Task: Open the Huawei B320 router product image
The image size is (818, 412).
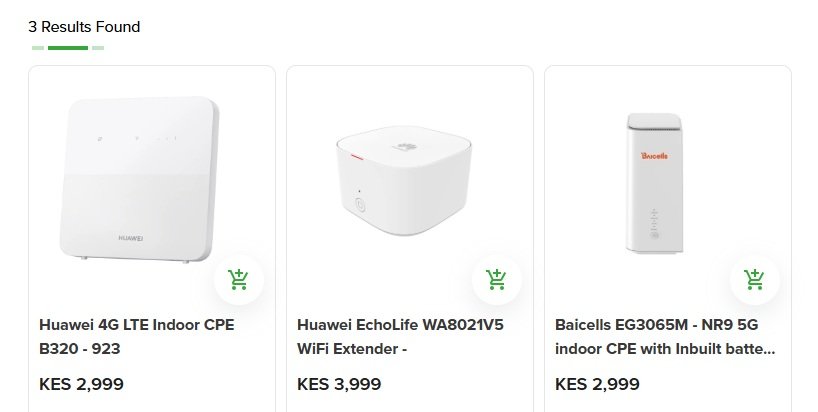Action: point(139,179)
